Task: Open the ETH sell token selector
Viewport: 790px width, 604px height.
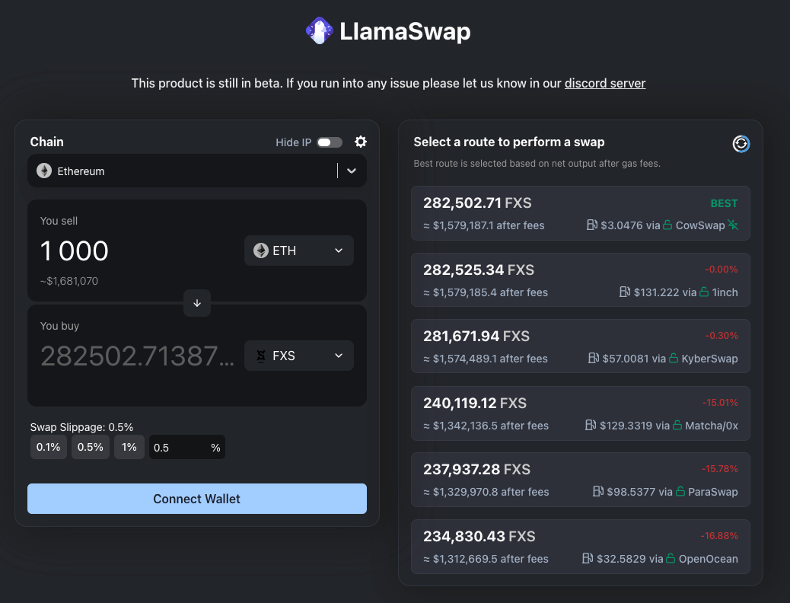Action: (298, 251)
